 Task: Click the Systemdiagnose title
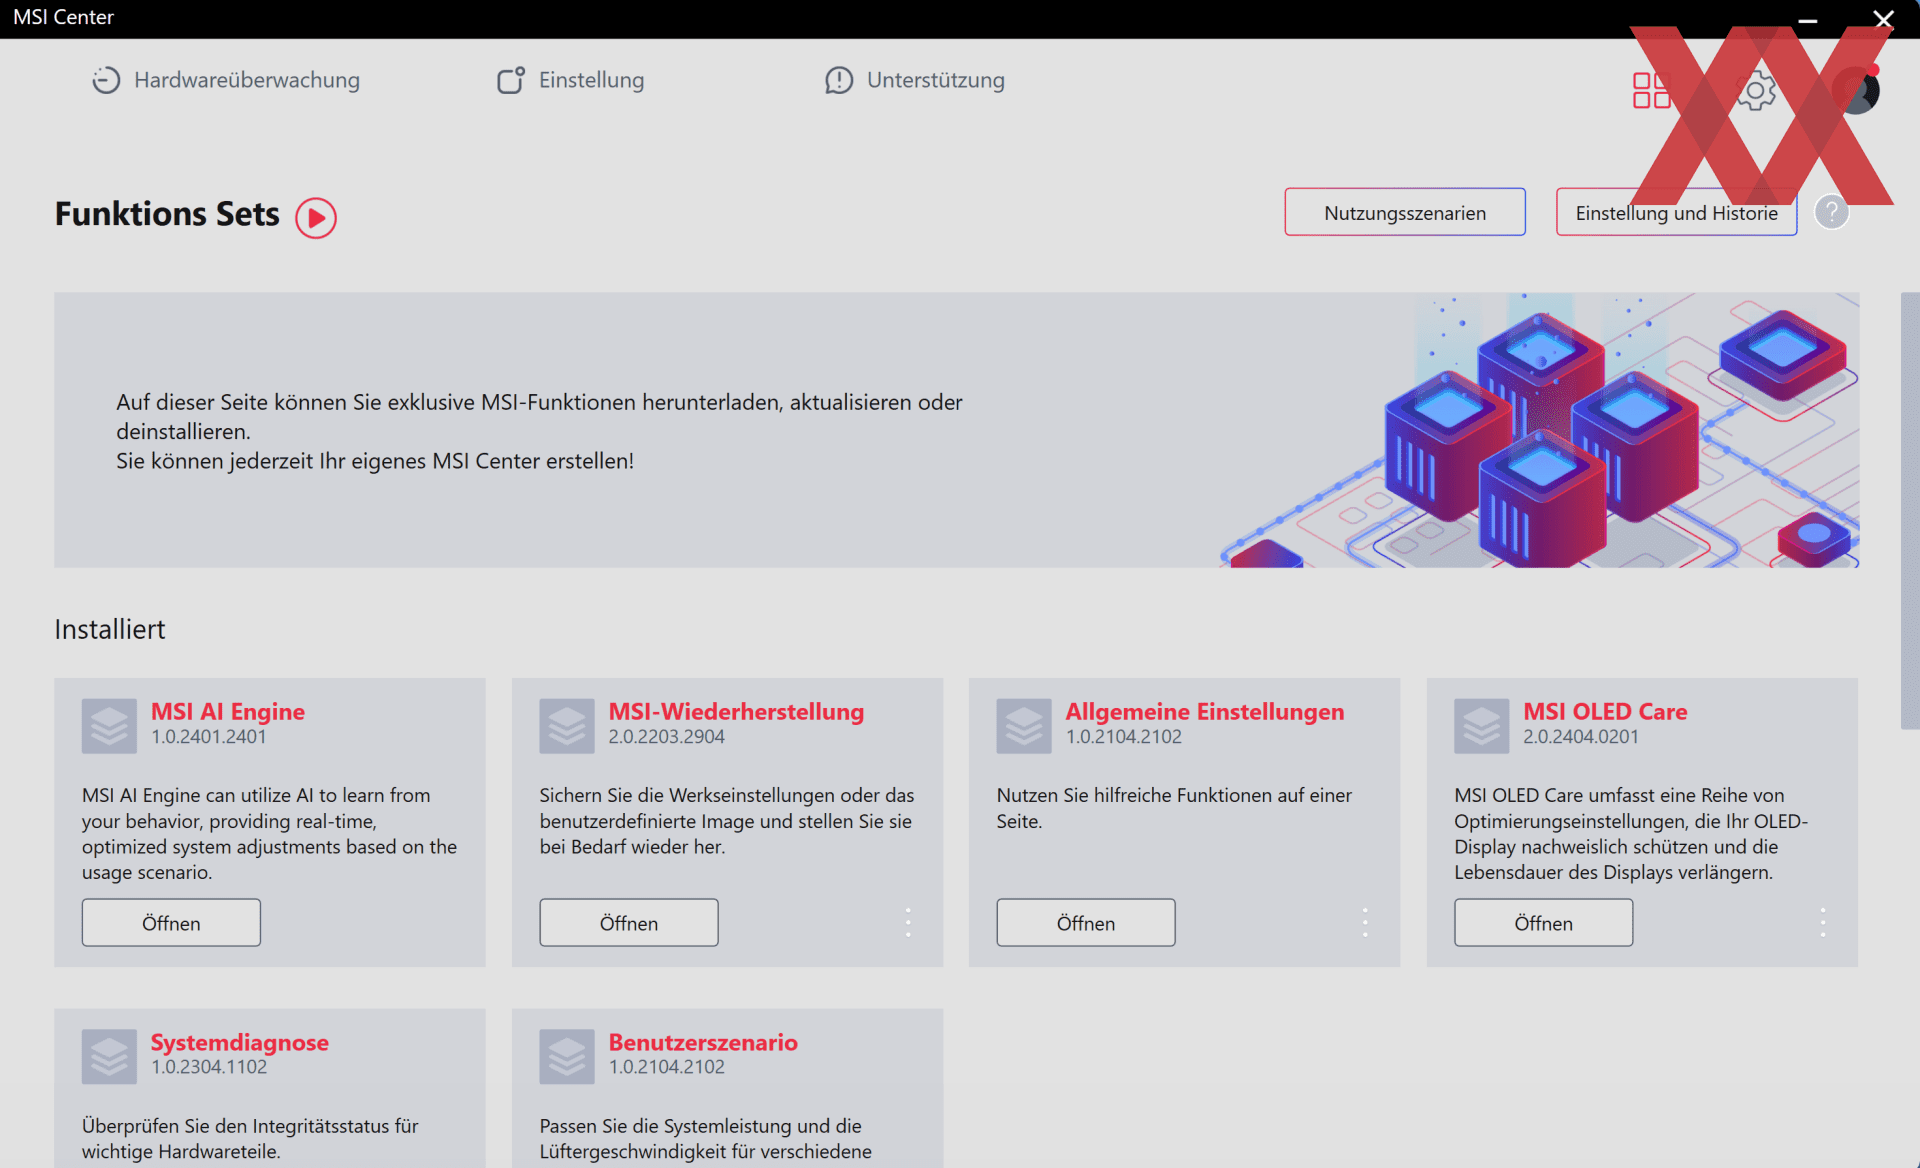[x=240, y=1042]
